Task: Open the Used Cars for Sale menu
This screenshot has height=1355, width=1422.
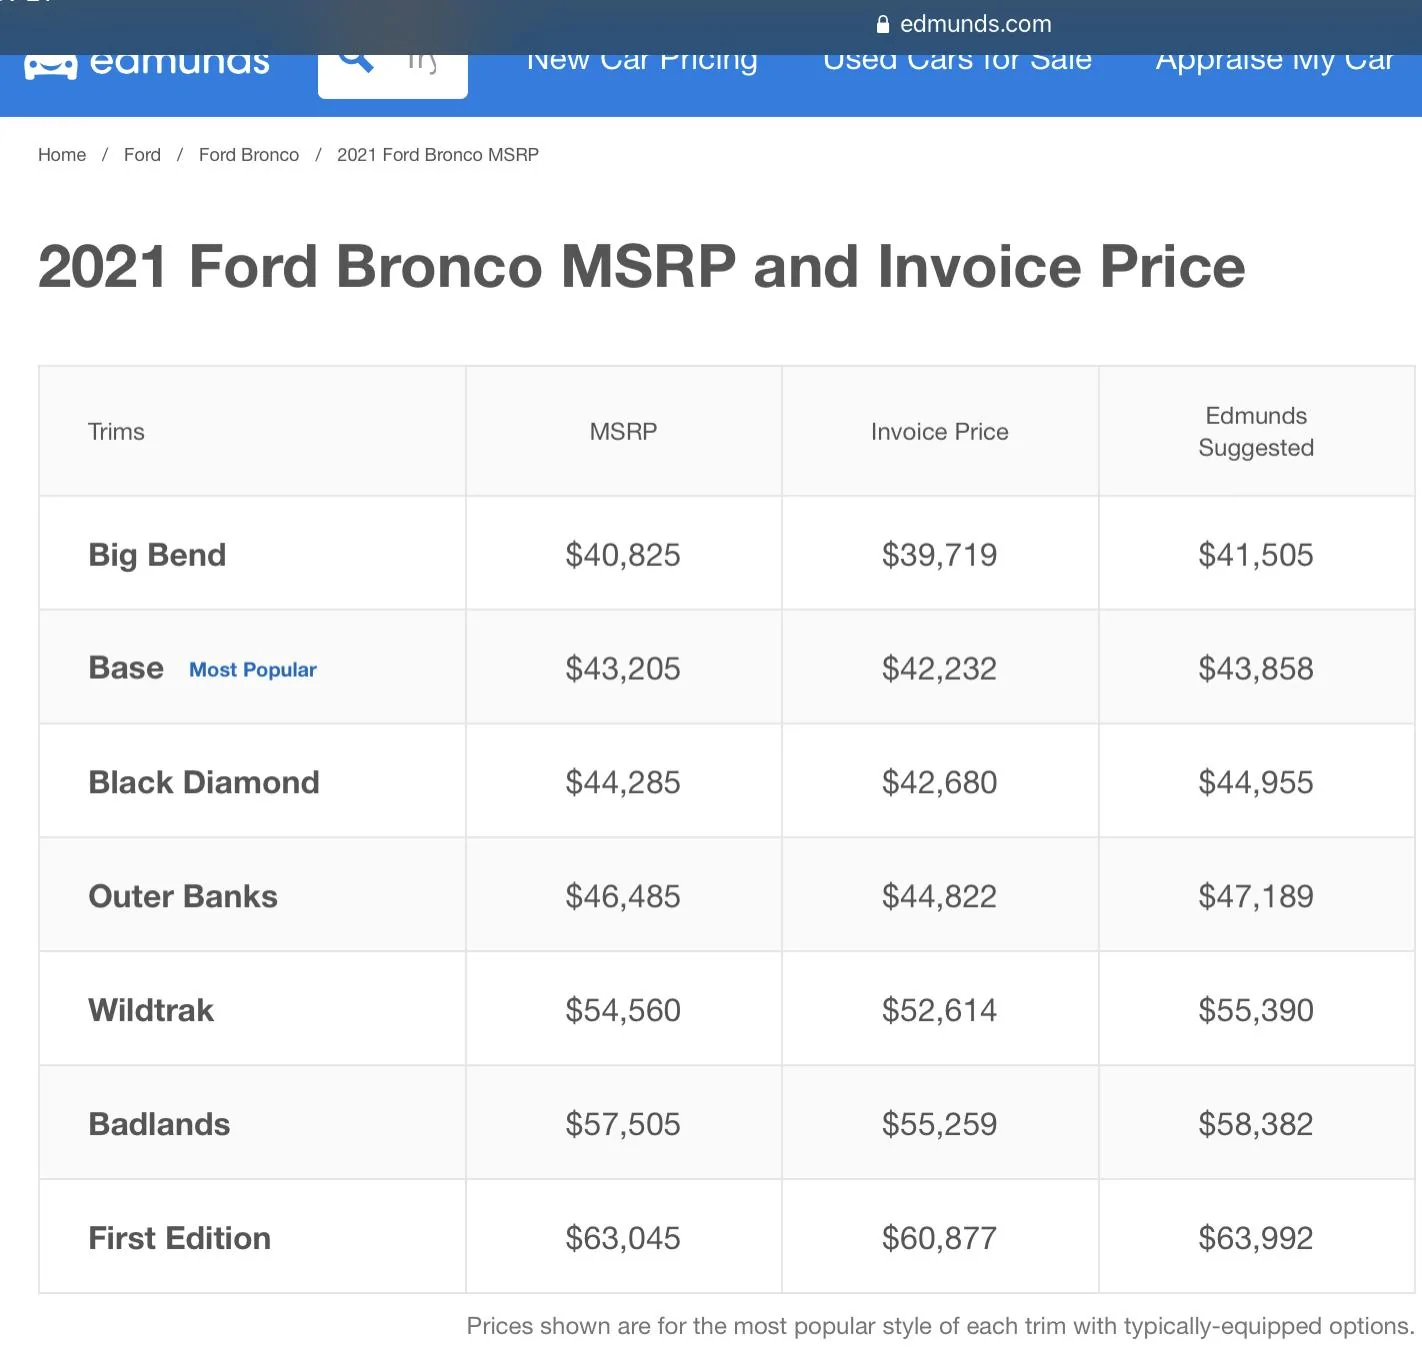Action: coord(957,63)
